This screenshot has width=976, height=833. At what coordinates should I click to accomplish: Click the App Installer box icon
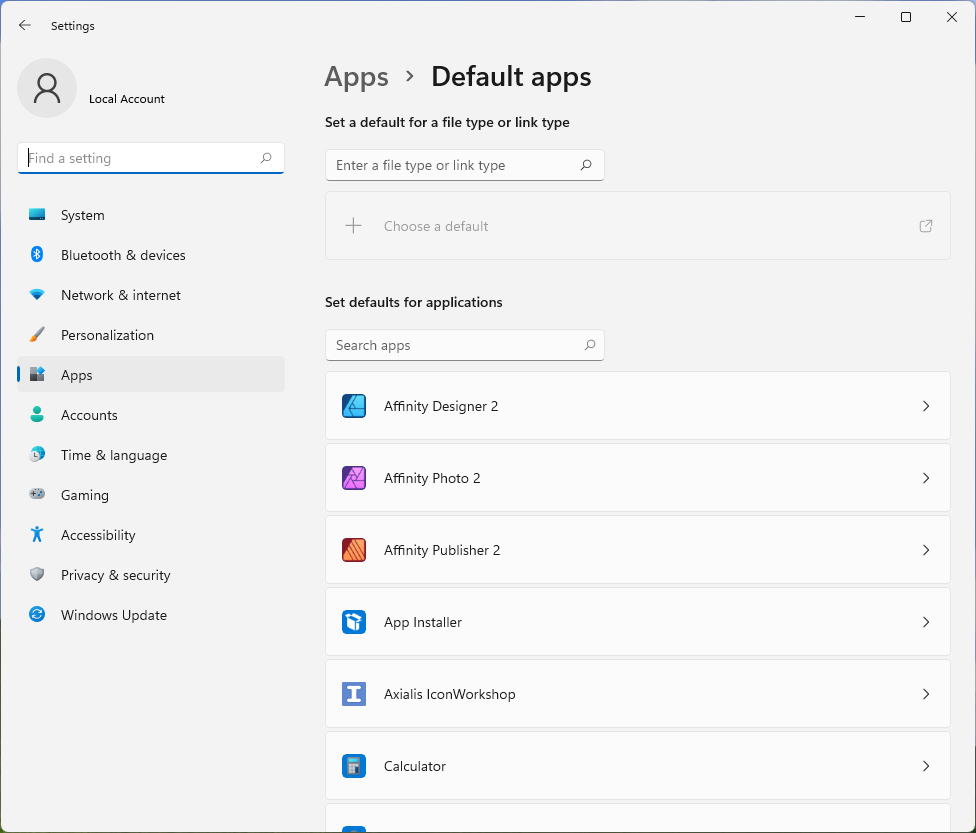354,622
